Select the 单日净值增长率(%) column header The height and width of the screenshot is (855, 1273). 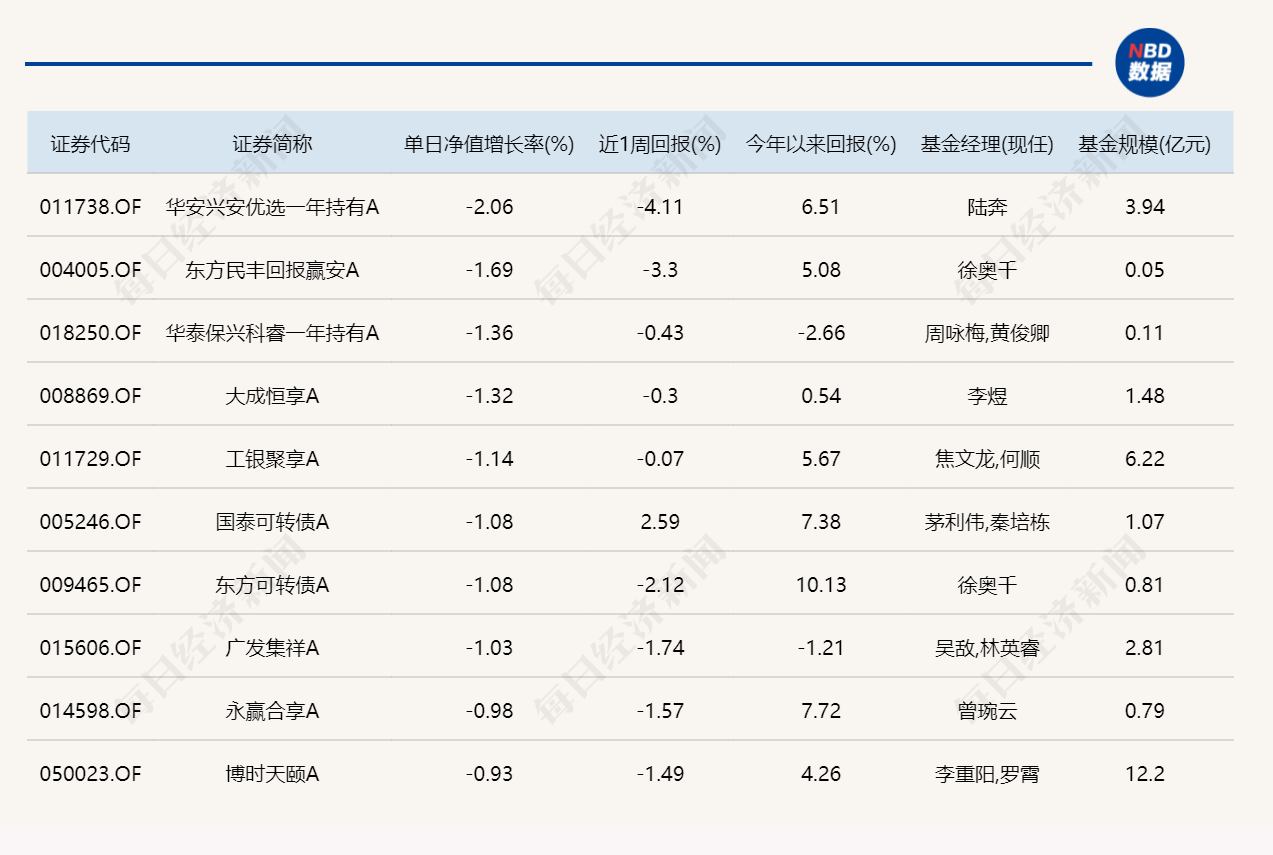click(489, 144)
